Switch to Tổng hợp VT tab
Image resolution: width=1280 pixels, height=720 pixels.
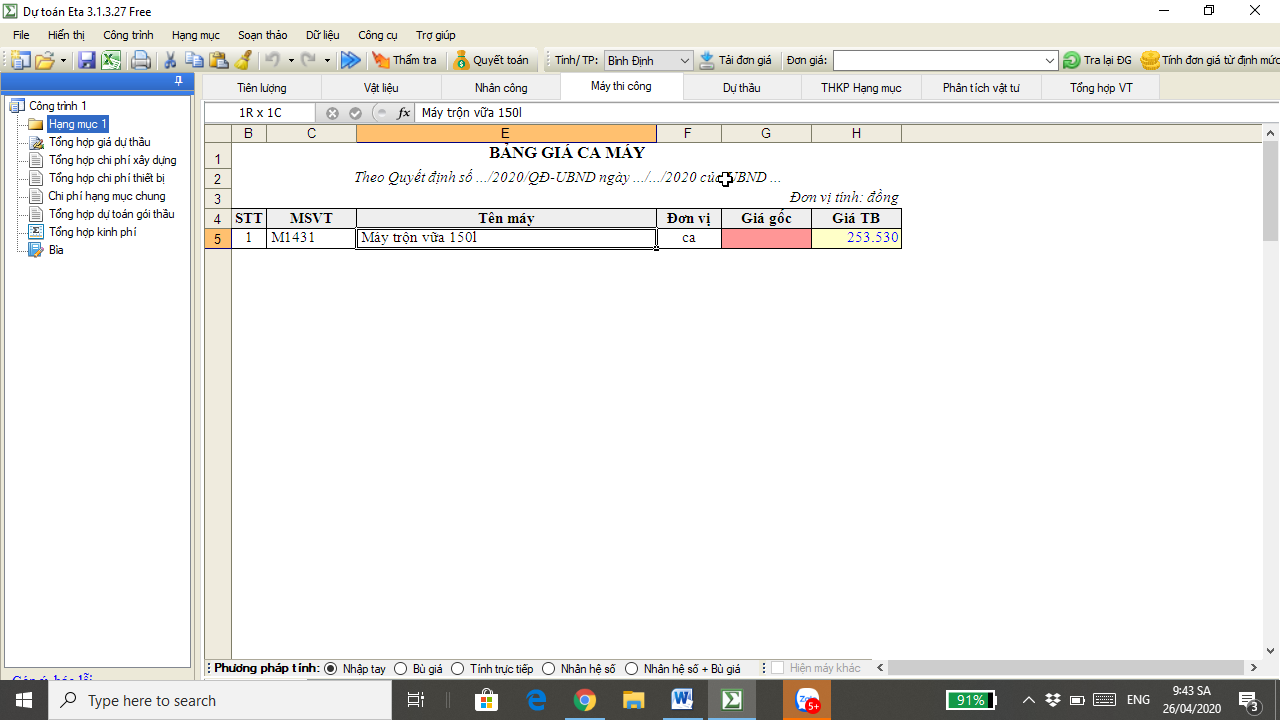click(x=1101, y=88)
